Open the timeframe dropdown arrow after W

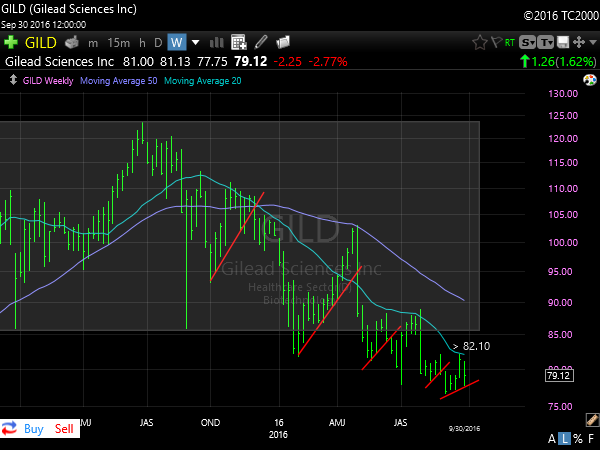tap(196, 42)
